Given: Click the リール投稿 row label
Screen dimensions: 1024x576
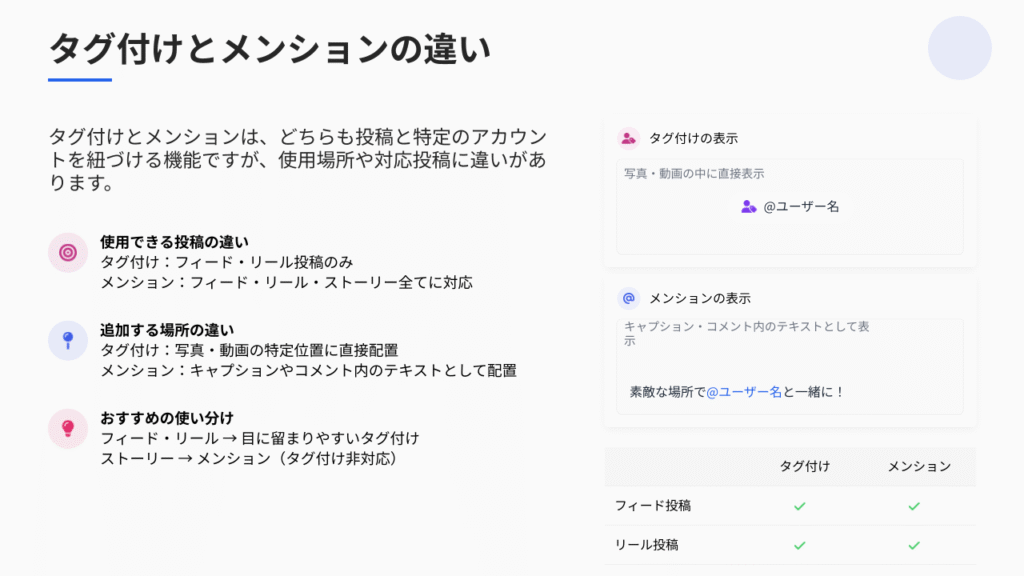Looking at the screenshot, I should click(x=647, y=545).
